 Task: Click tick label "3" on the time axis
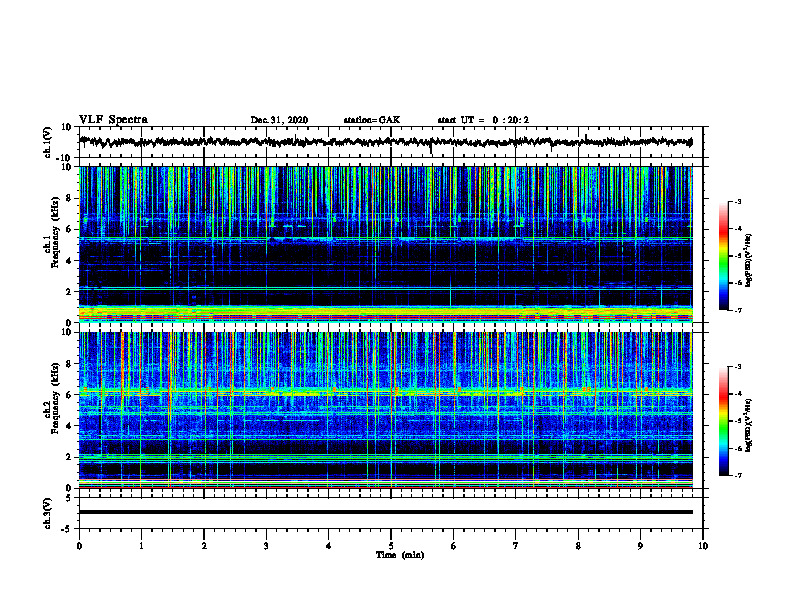pos(266,546)
